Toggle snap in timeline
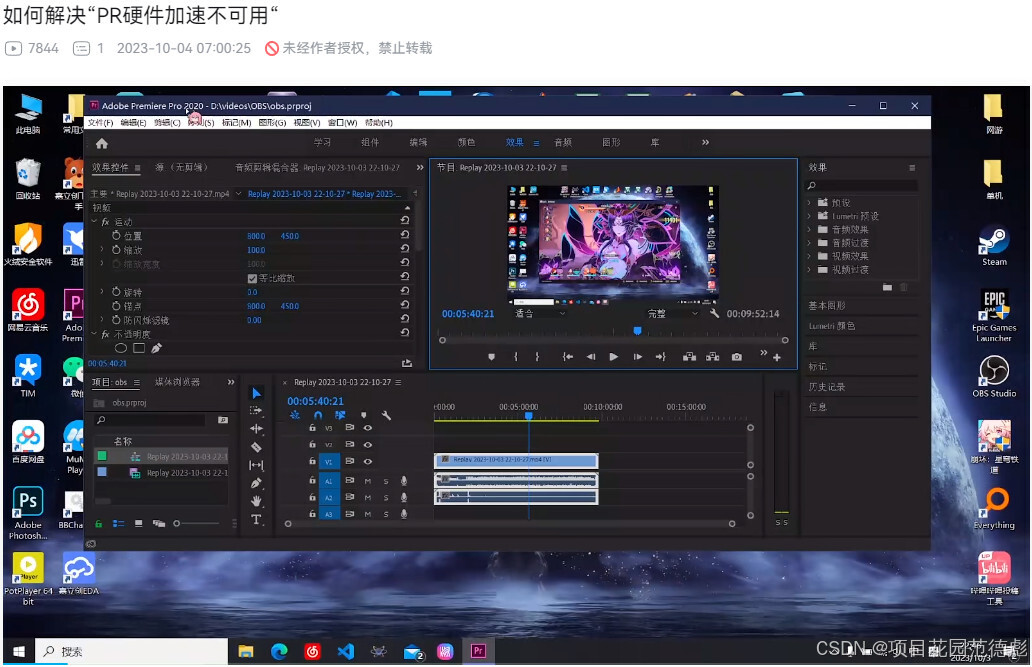Image resolution: width=1032 pixels, height=667 pixels. click(318, 415)
